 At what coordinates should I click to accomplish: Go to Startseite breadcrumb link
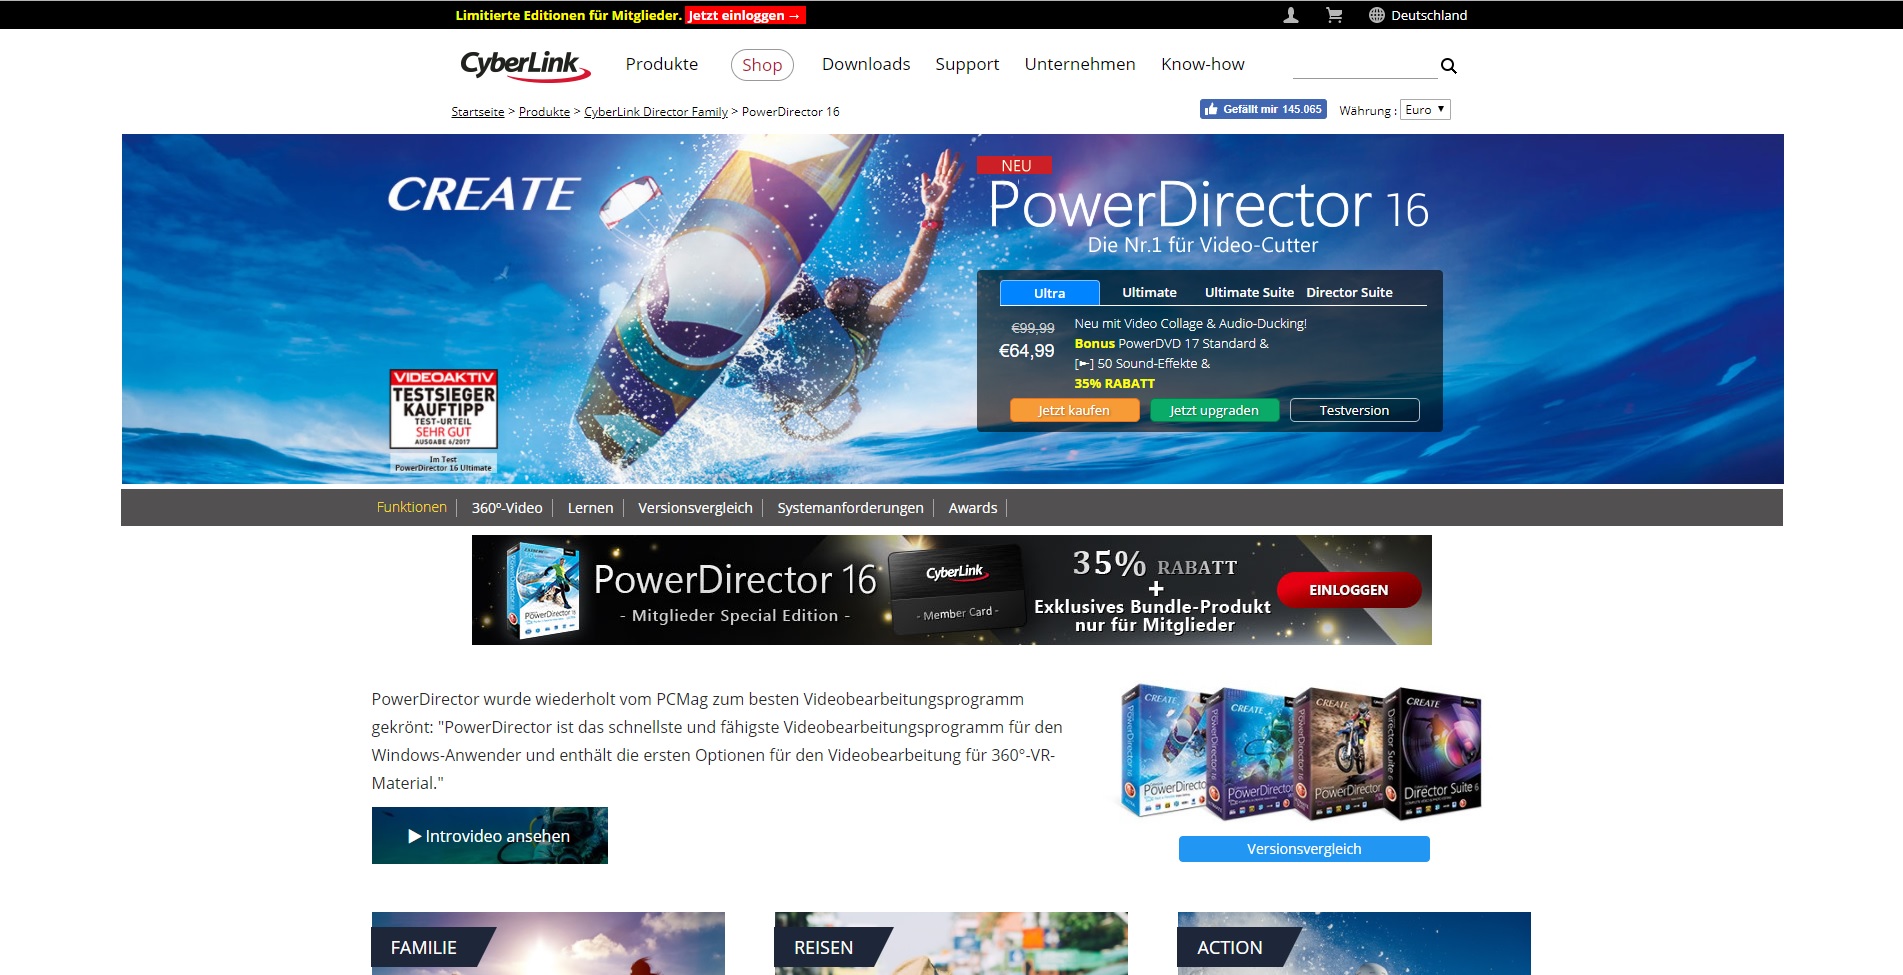478,112
